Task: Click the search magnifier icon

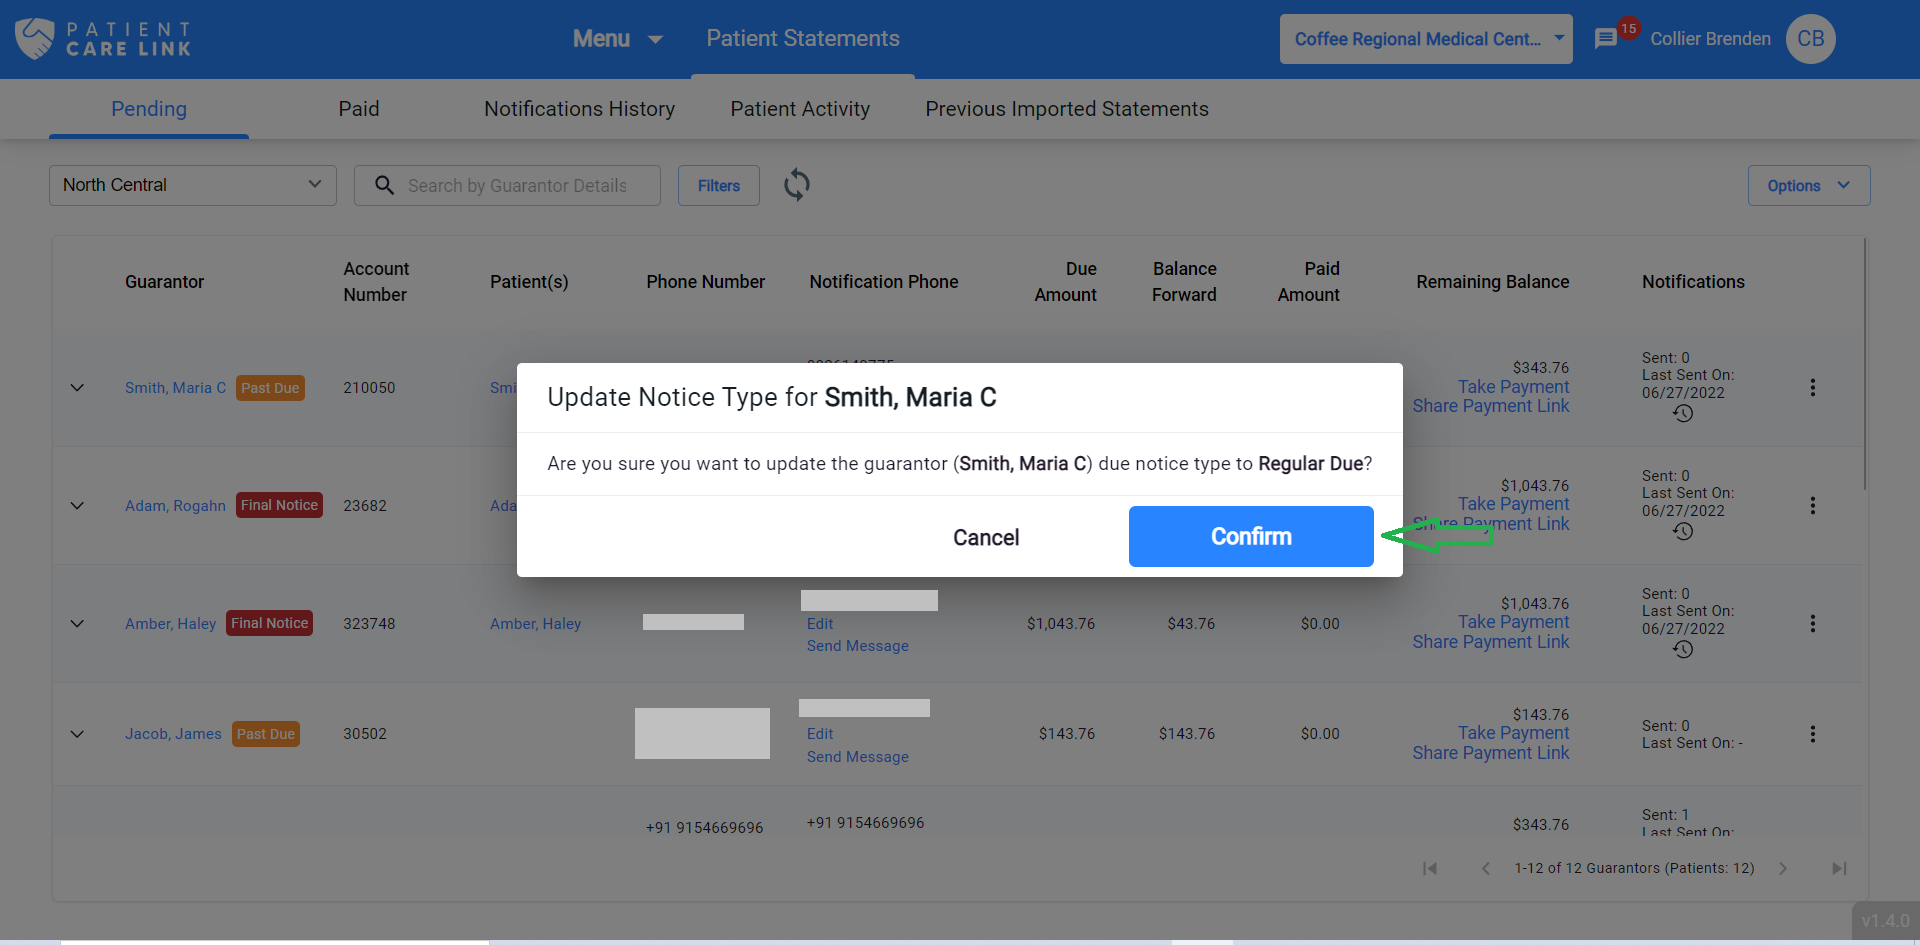Action: 384,185
